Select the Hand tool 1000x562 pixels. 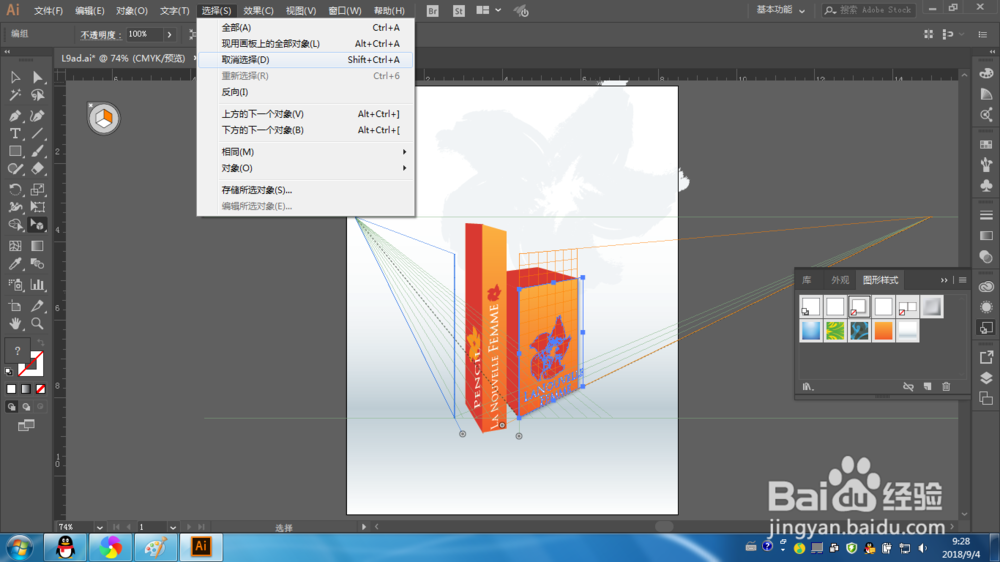pos(15,323)
